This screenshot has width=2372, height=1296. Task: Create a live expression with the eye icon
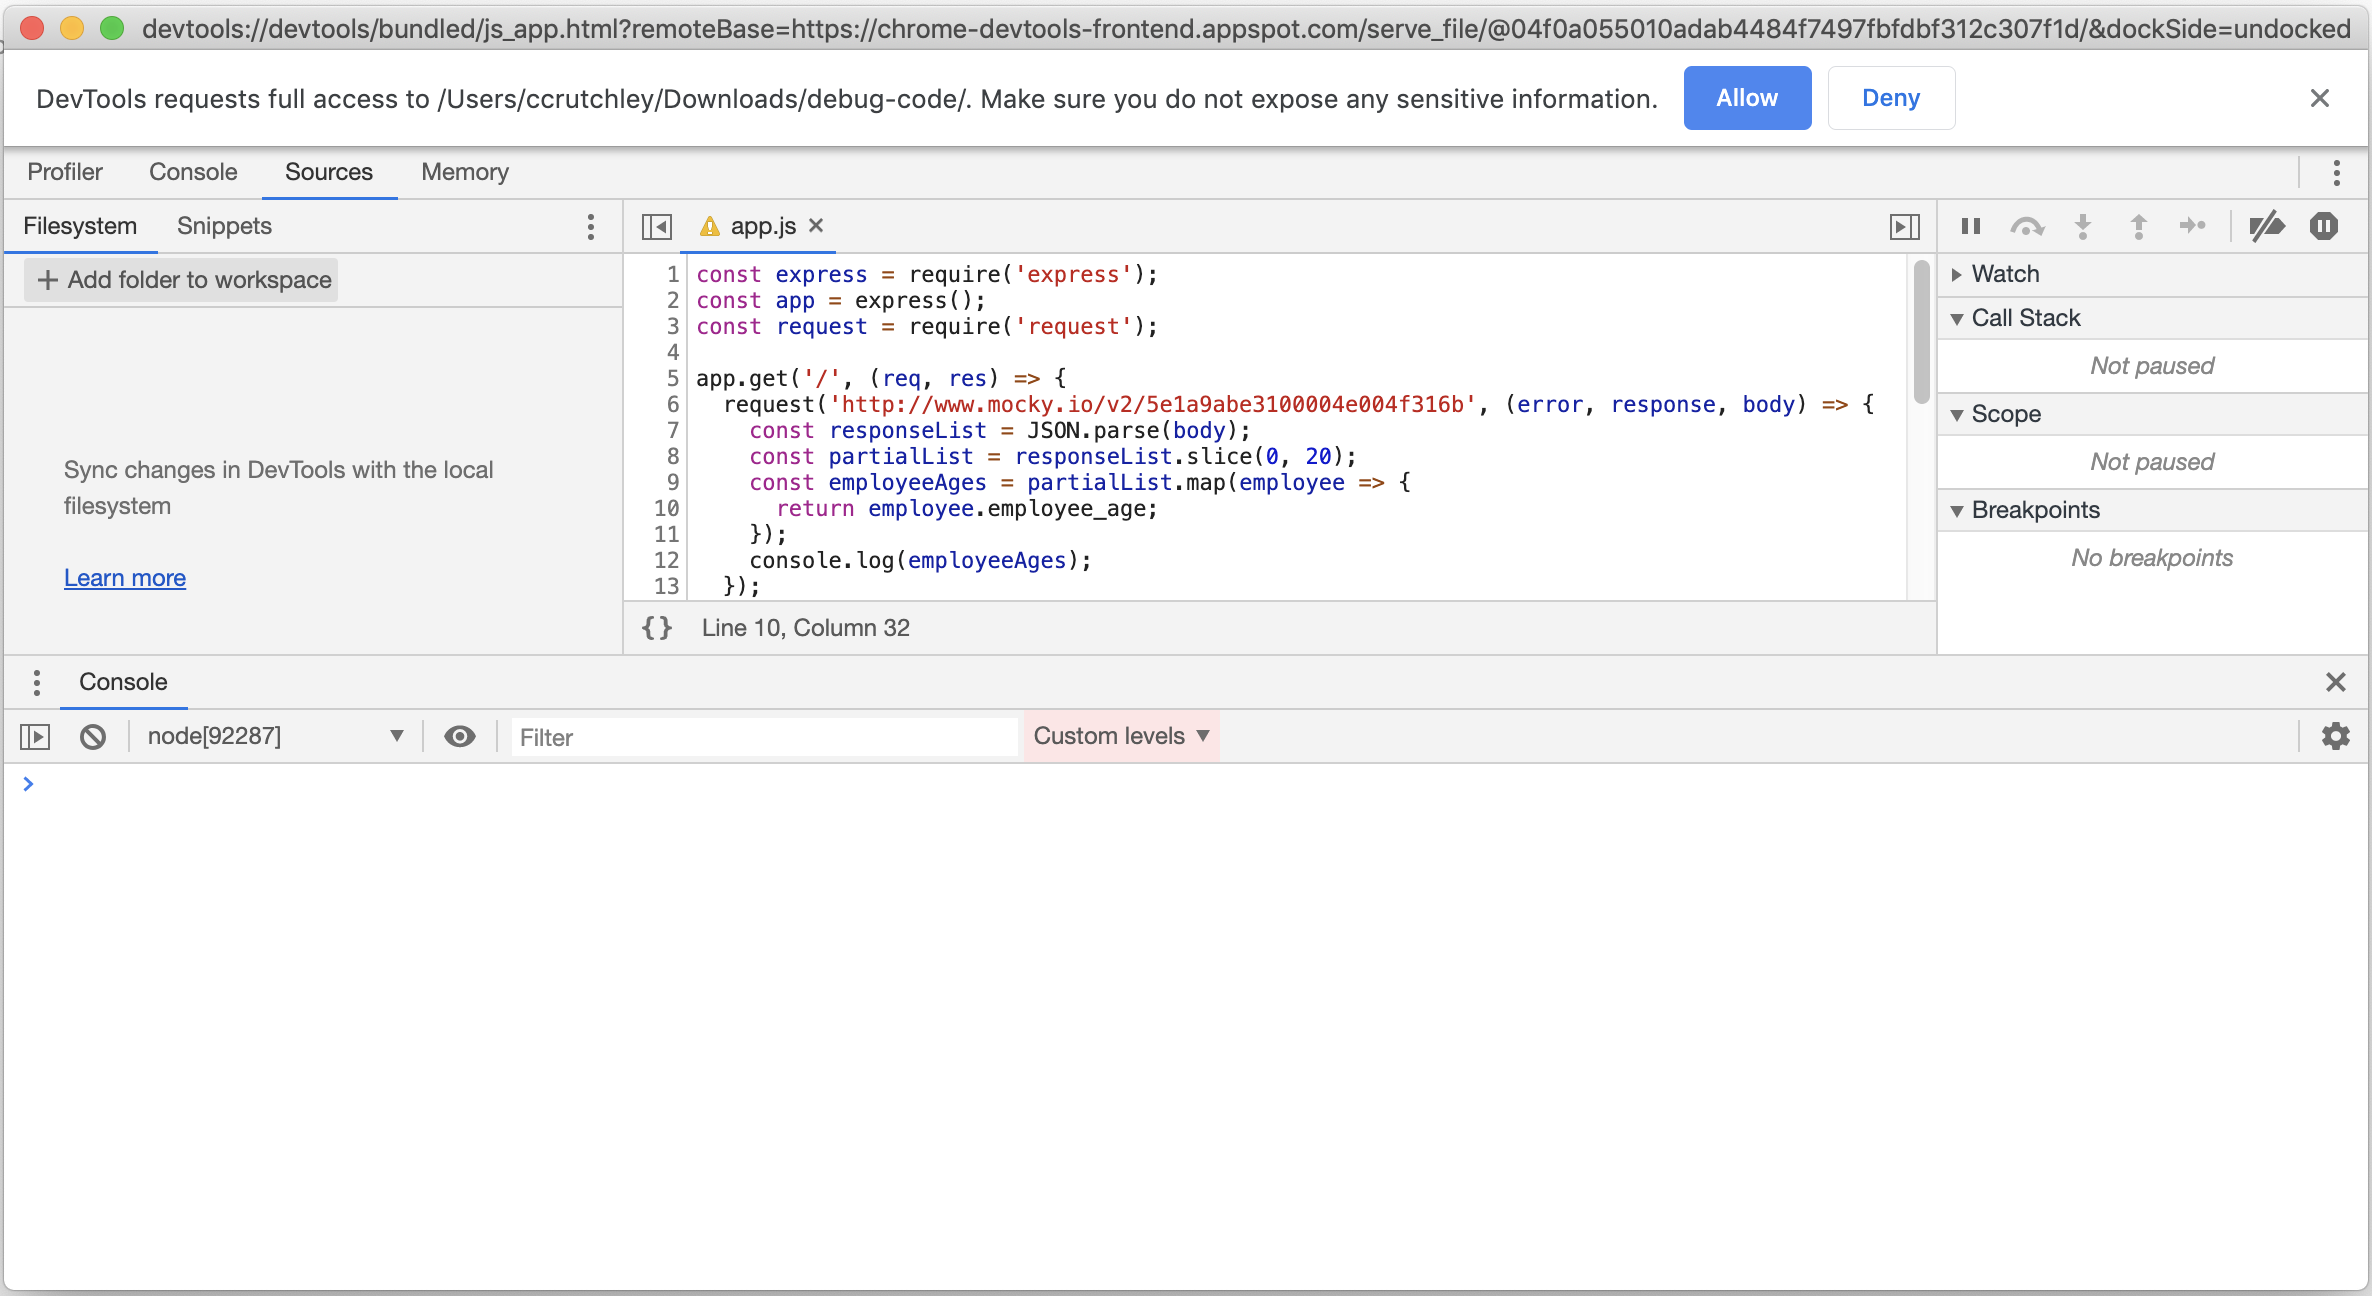click(x=460, y=736)
